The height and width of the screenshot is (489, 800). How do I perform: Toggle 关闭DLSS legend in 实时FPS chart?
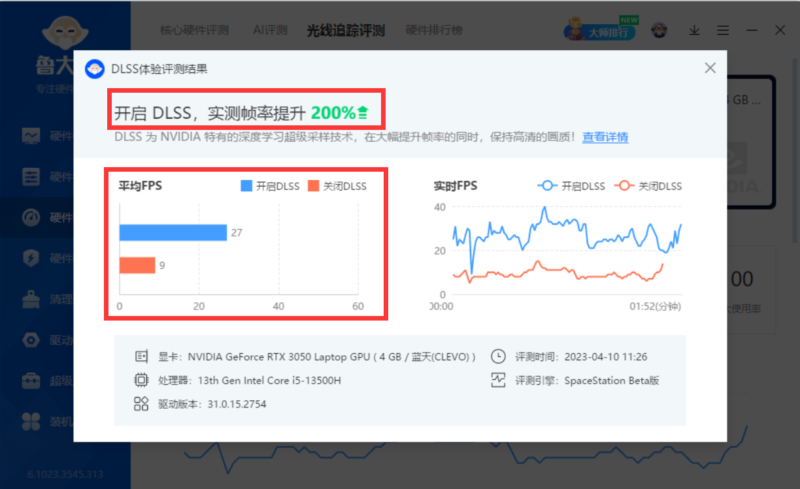[648, 186]
